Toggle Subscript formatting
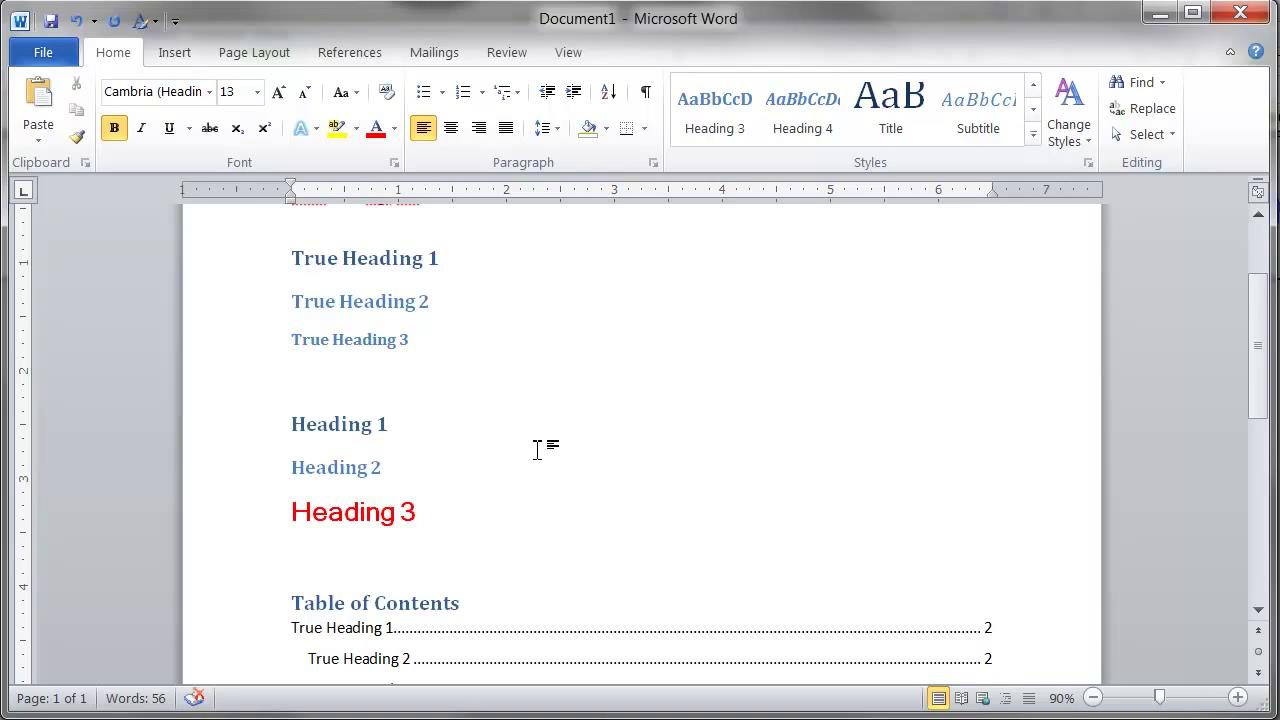The height and width of the screenshot is (720, 1280). [237, 128]
